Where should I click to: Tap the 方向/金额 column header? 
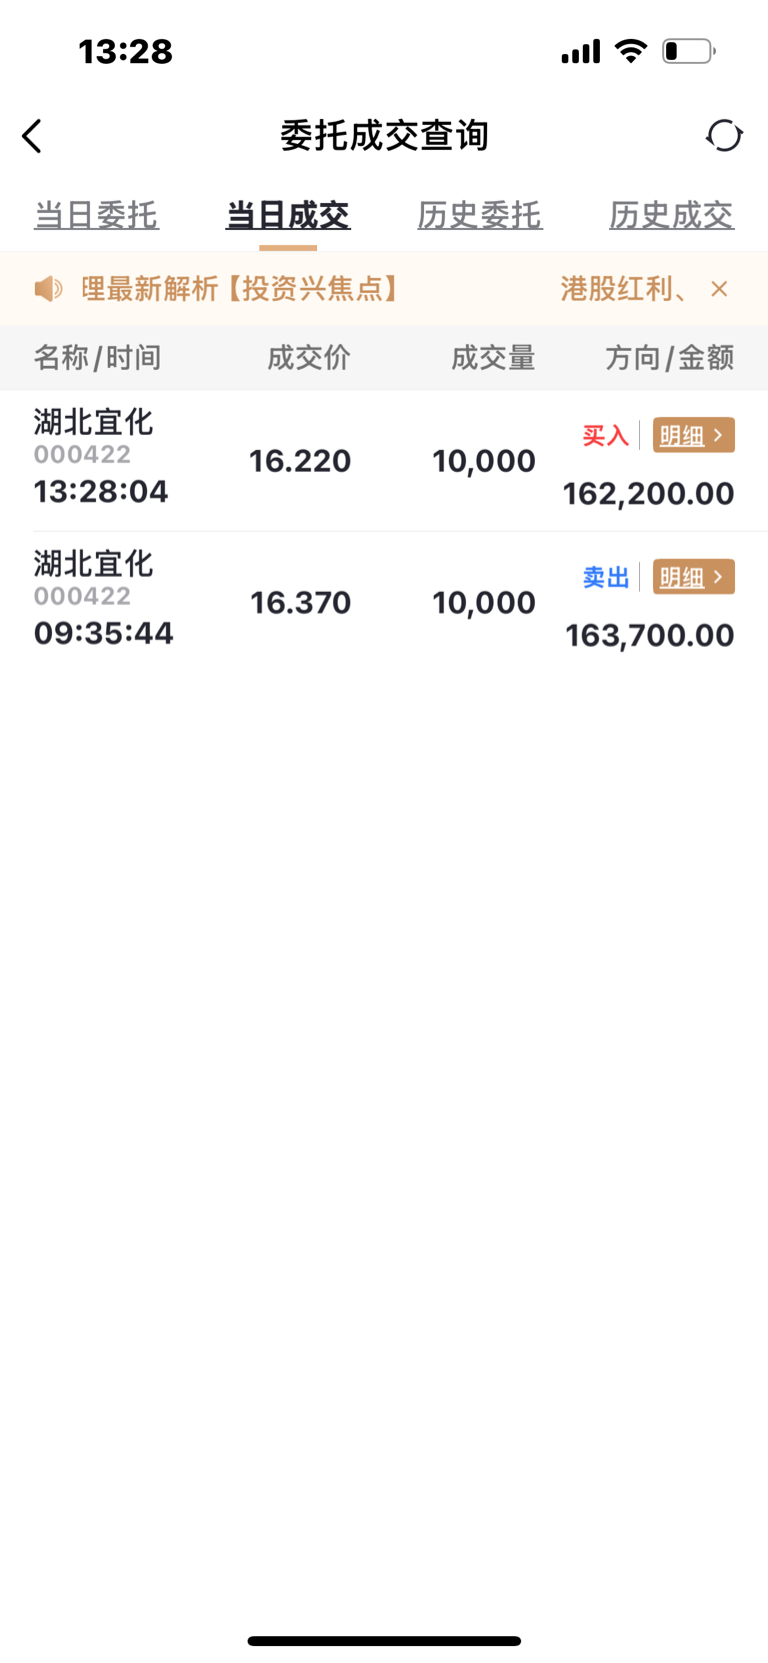pyautogui.click(x=669, y=358)
